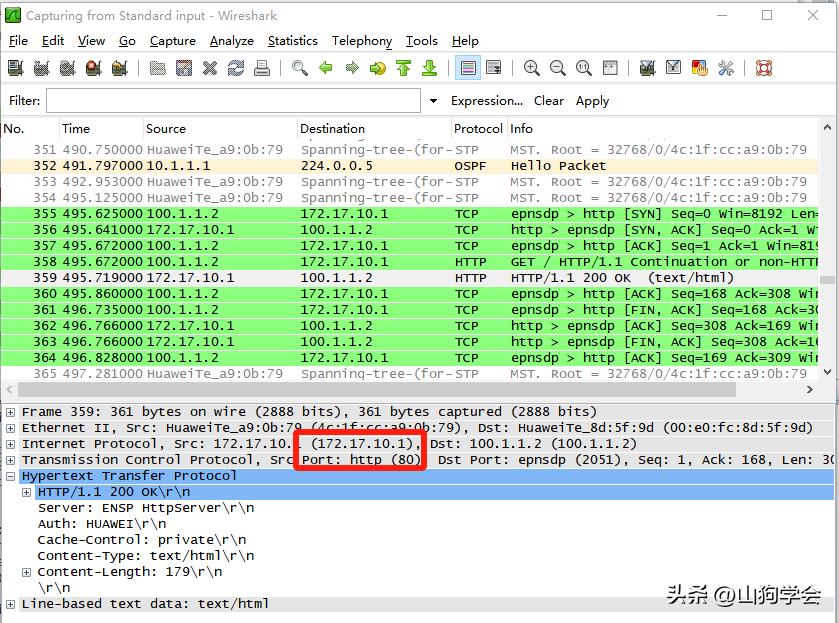Click the print packets icon
Screen dimensions: 839x623
(x=262, y=68)
